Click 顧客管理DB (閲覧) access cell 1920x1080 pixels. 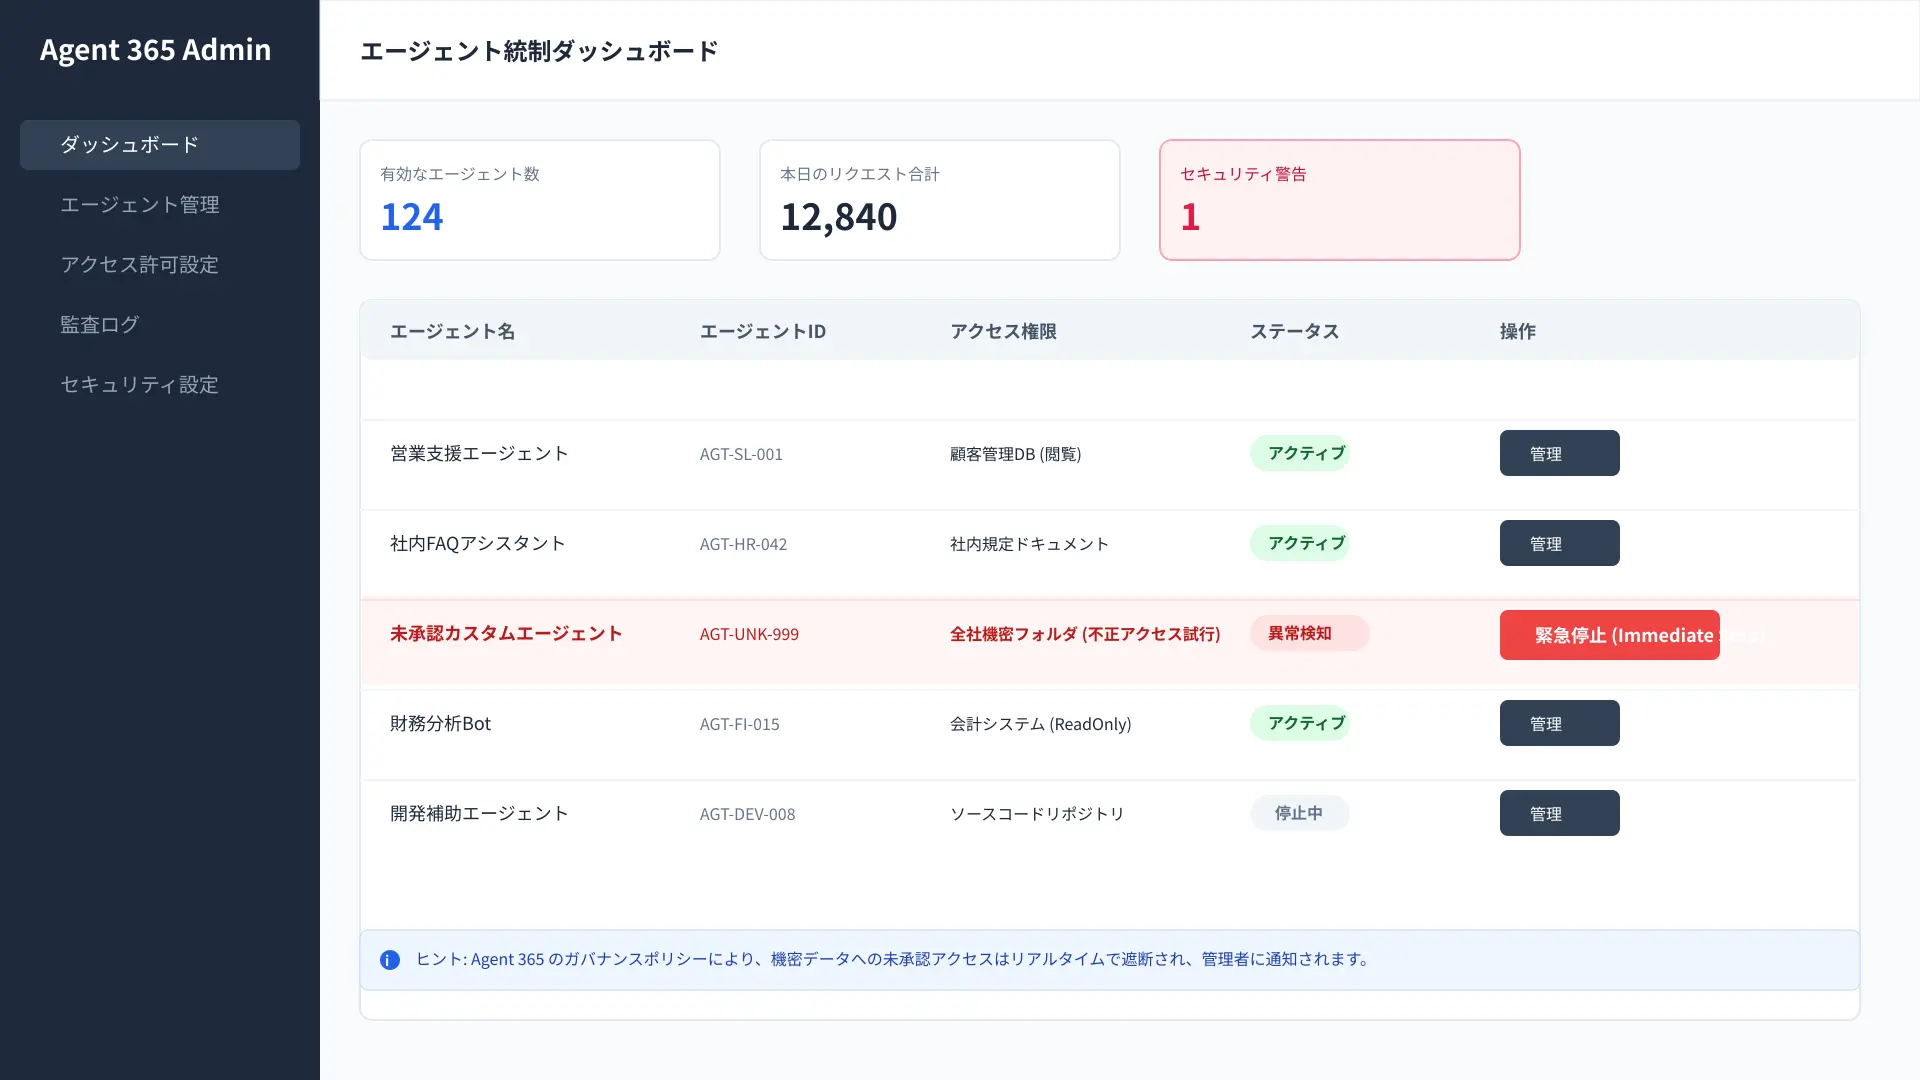(x=1015, y=454)
